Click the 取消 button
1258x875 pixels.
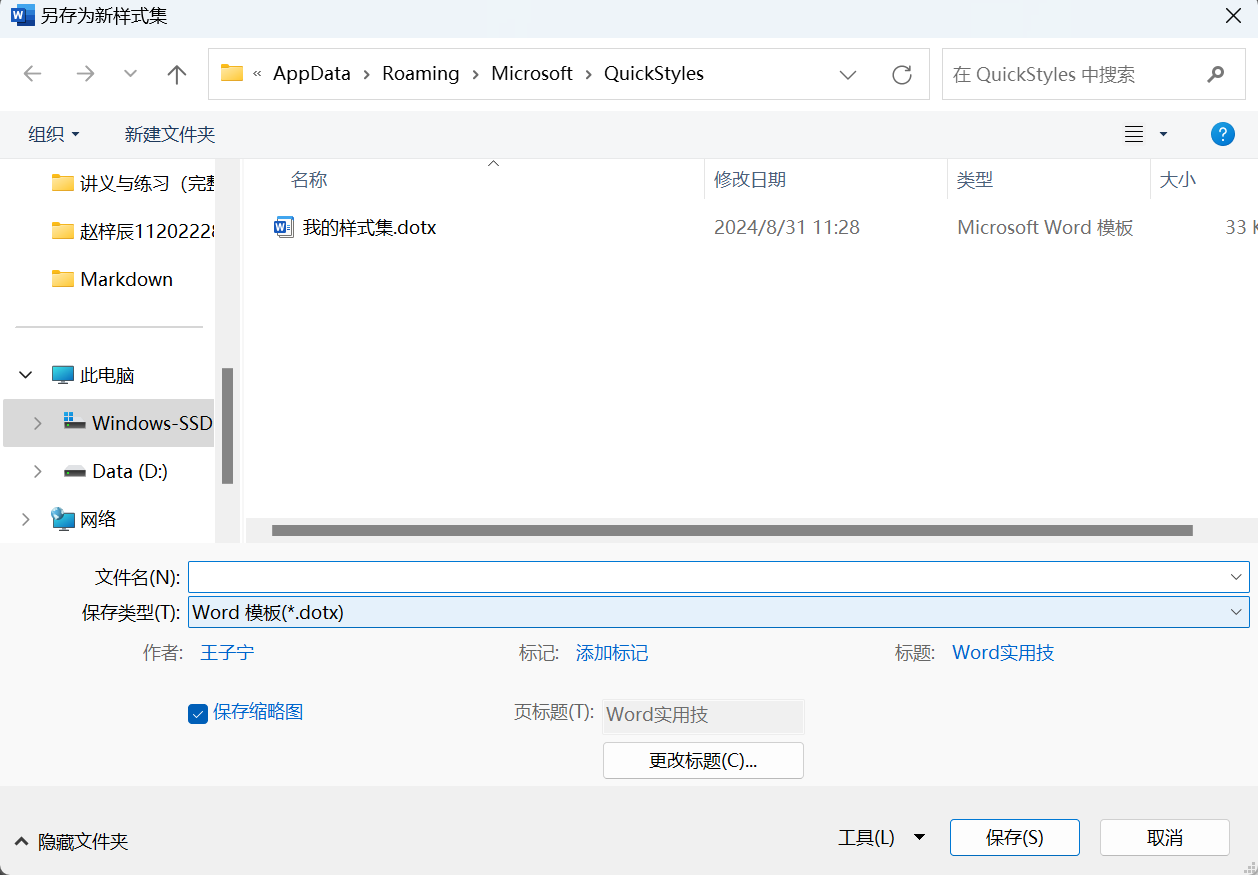click(1165, 838)
